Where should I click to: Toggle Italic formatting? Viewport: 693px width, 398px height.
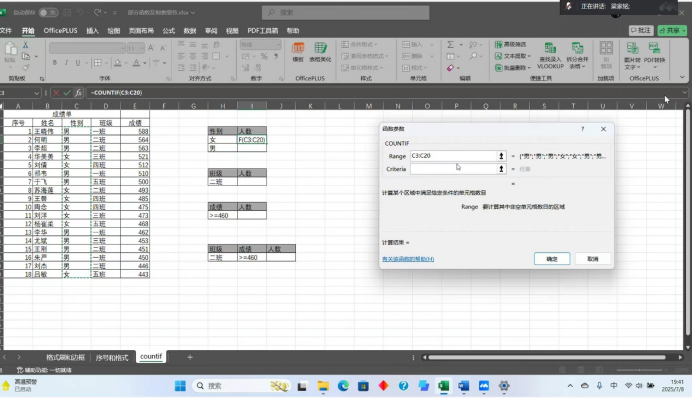(66, 63)
